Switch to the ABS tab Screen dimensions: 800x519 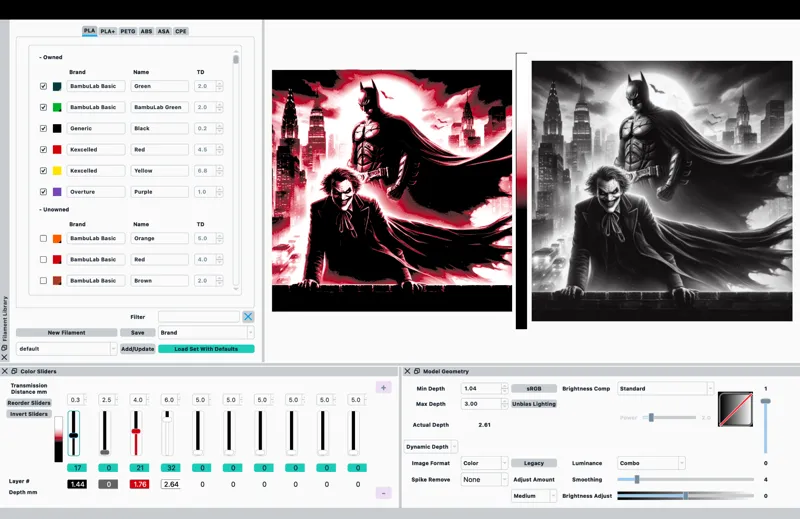point(146,31)
